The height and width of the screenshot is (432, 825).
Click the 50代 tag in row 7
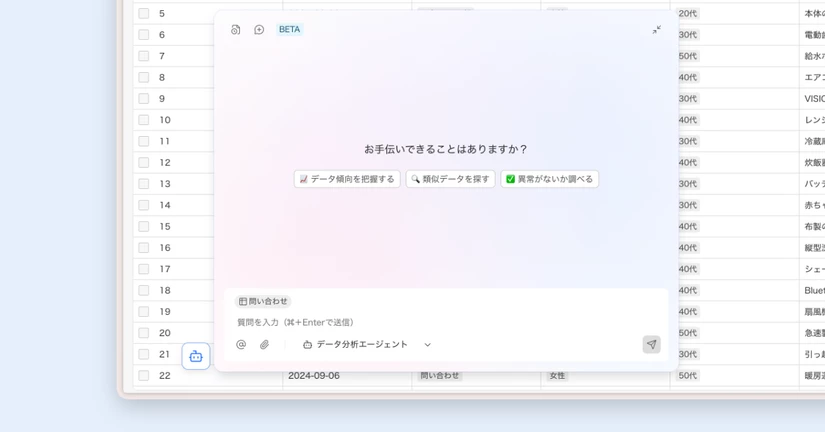(x=688, y=56)
